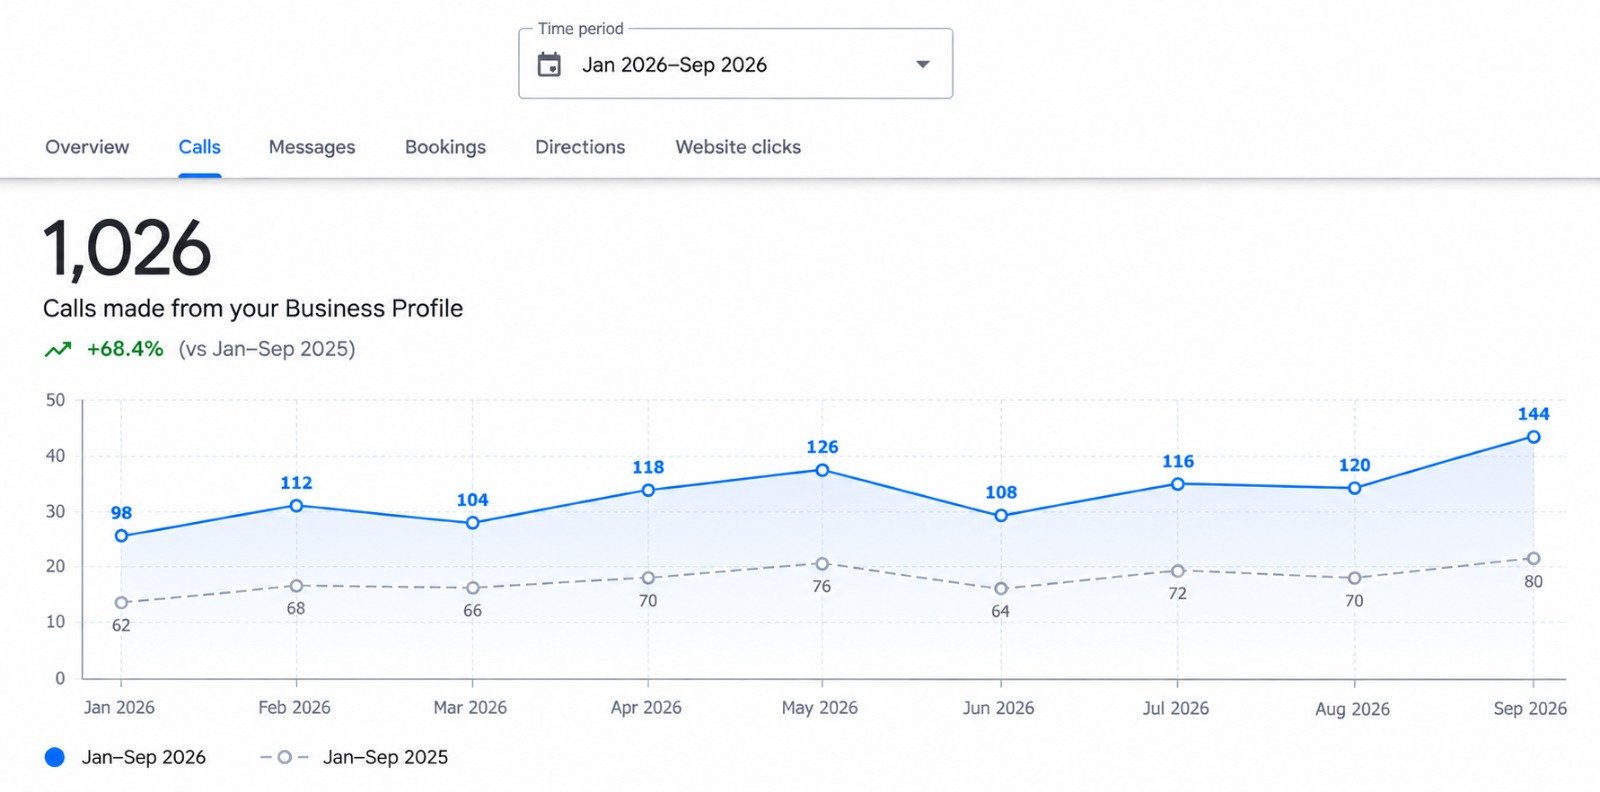
Task: Click the Jan 2026 data point labeled 98
Action: [x=121, y=536]
